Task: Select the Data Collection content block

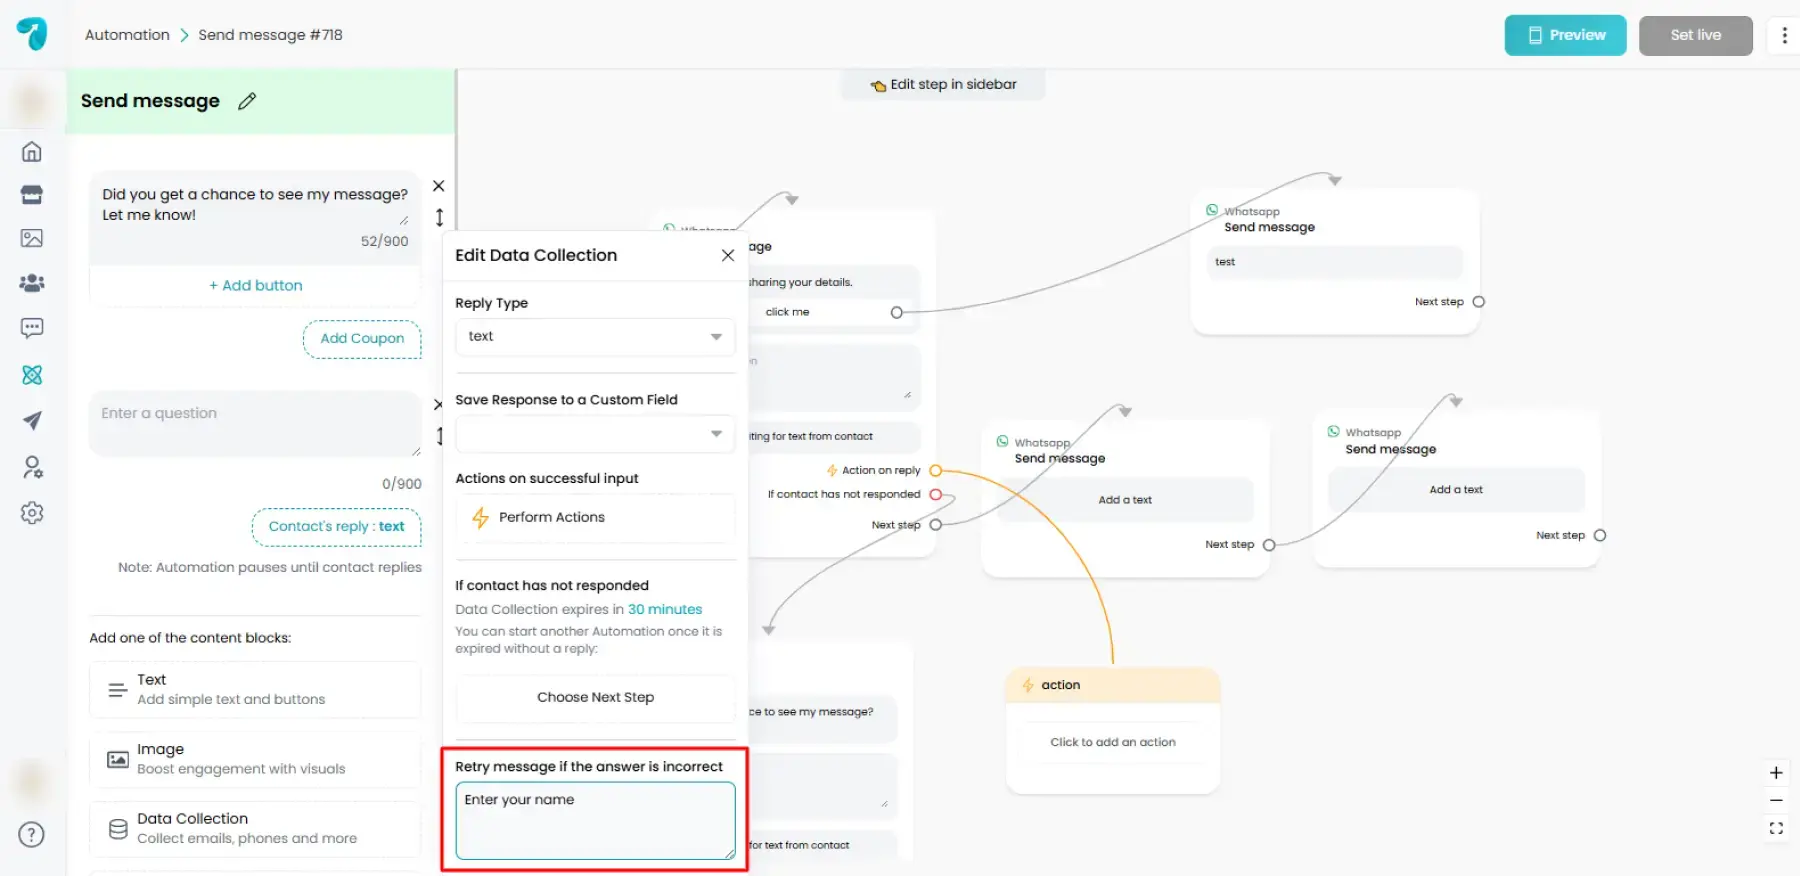Action: [255, 828]
